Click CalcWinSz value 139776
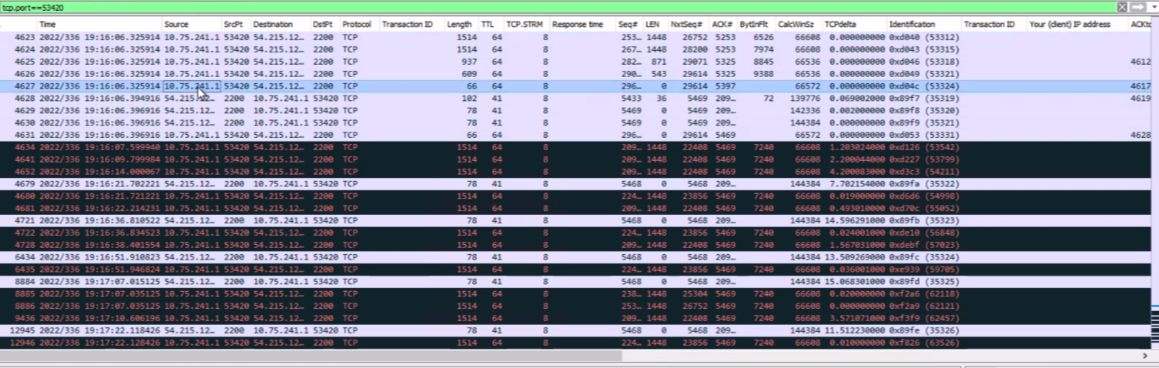Screen dimensions: 1159x368 pos(806,98)
